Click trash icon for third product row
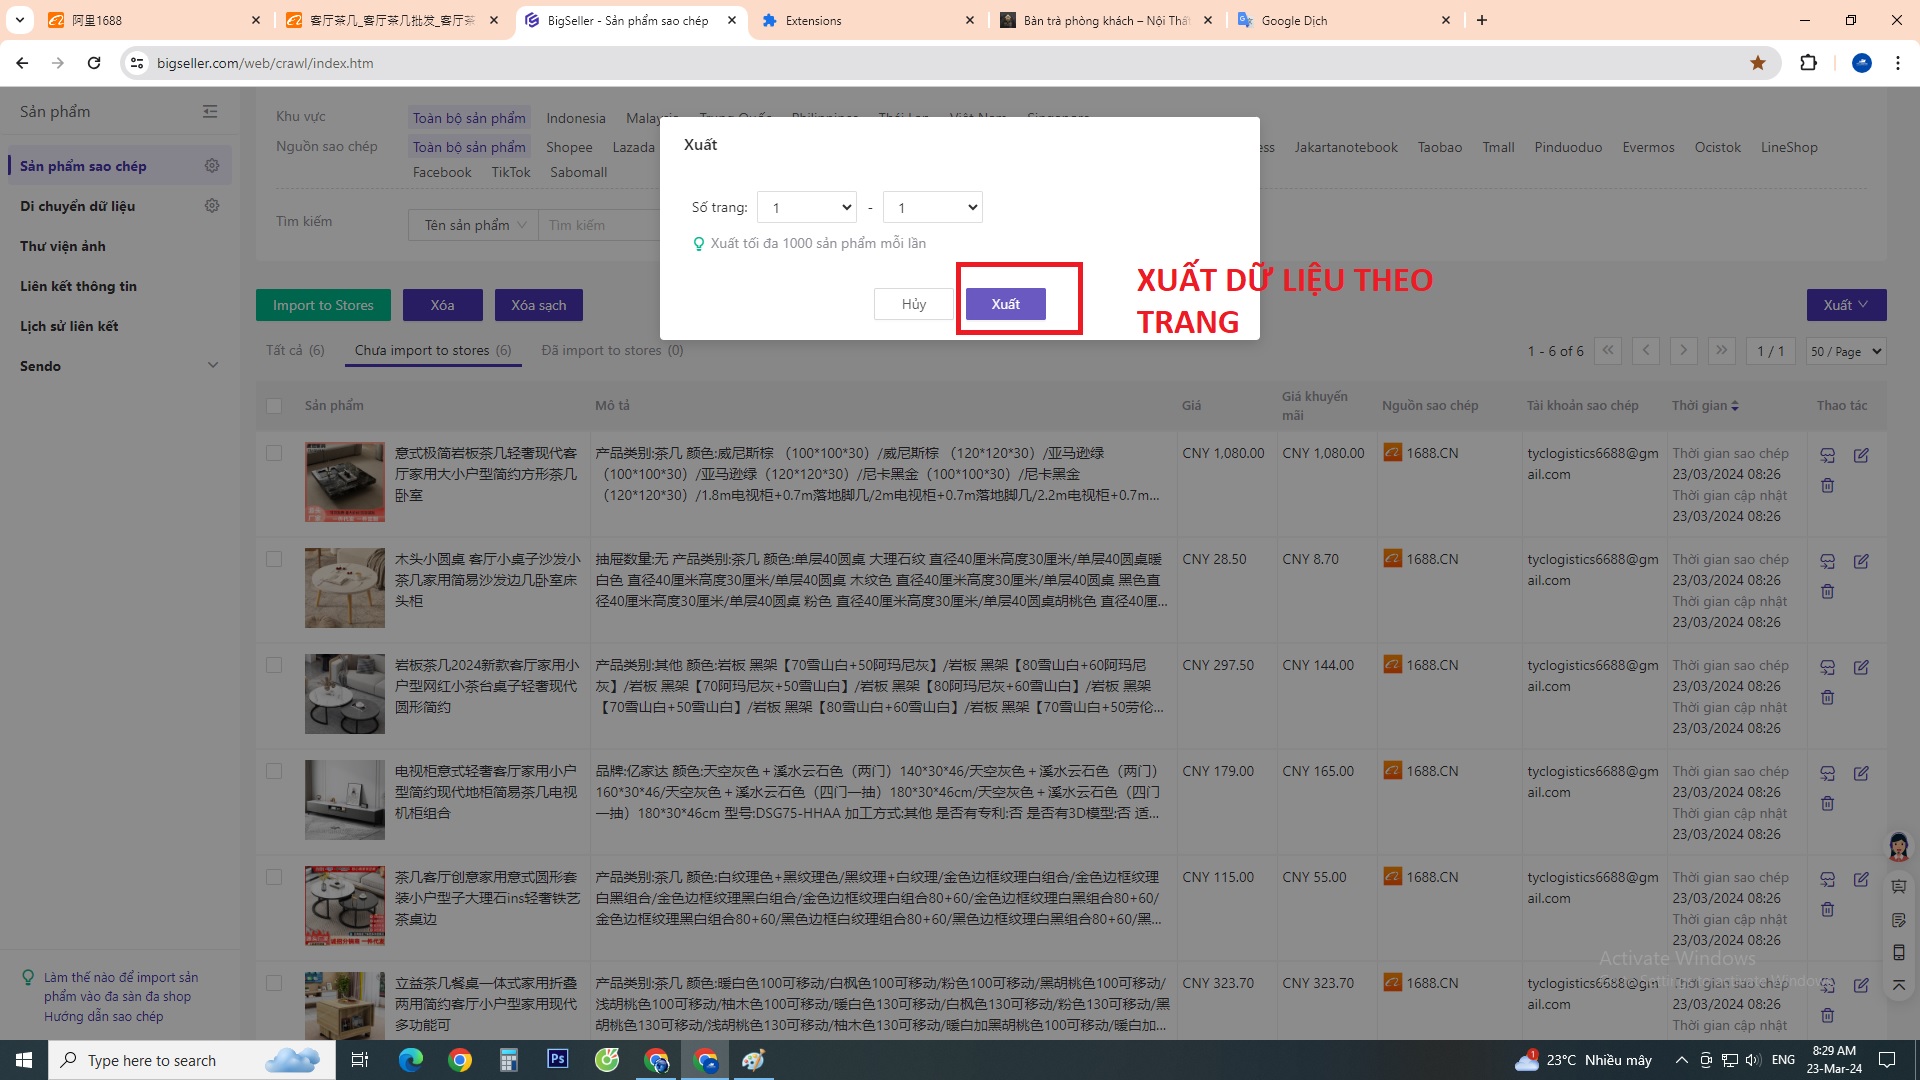This screenshot has width=1920, height=1080. [1827, 698]
